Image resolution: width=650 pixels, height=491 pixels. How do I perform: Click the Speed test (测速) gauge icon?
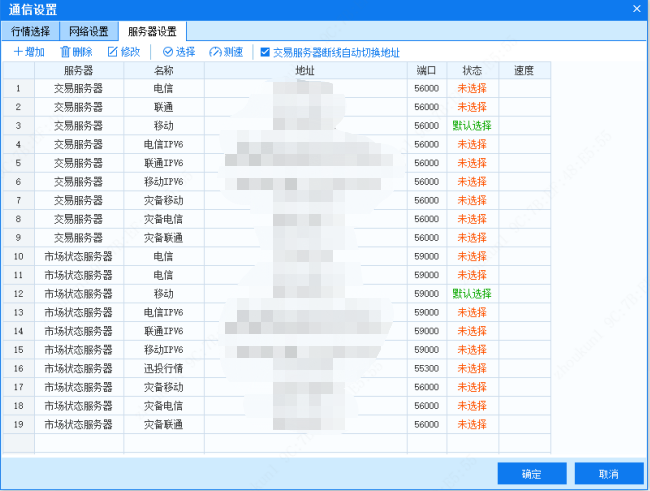(x=216, y=52)
